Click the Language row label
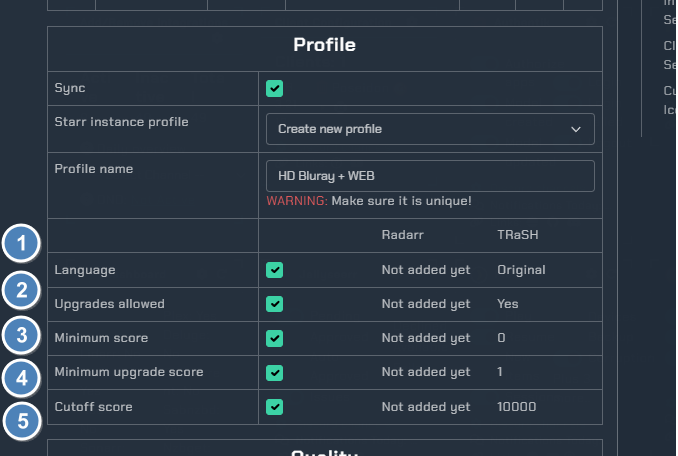Screen dimensions: 678x456 (85, 270)
